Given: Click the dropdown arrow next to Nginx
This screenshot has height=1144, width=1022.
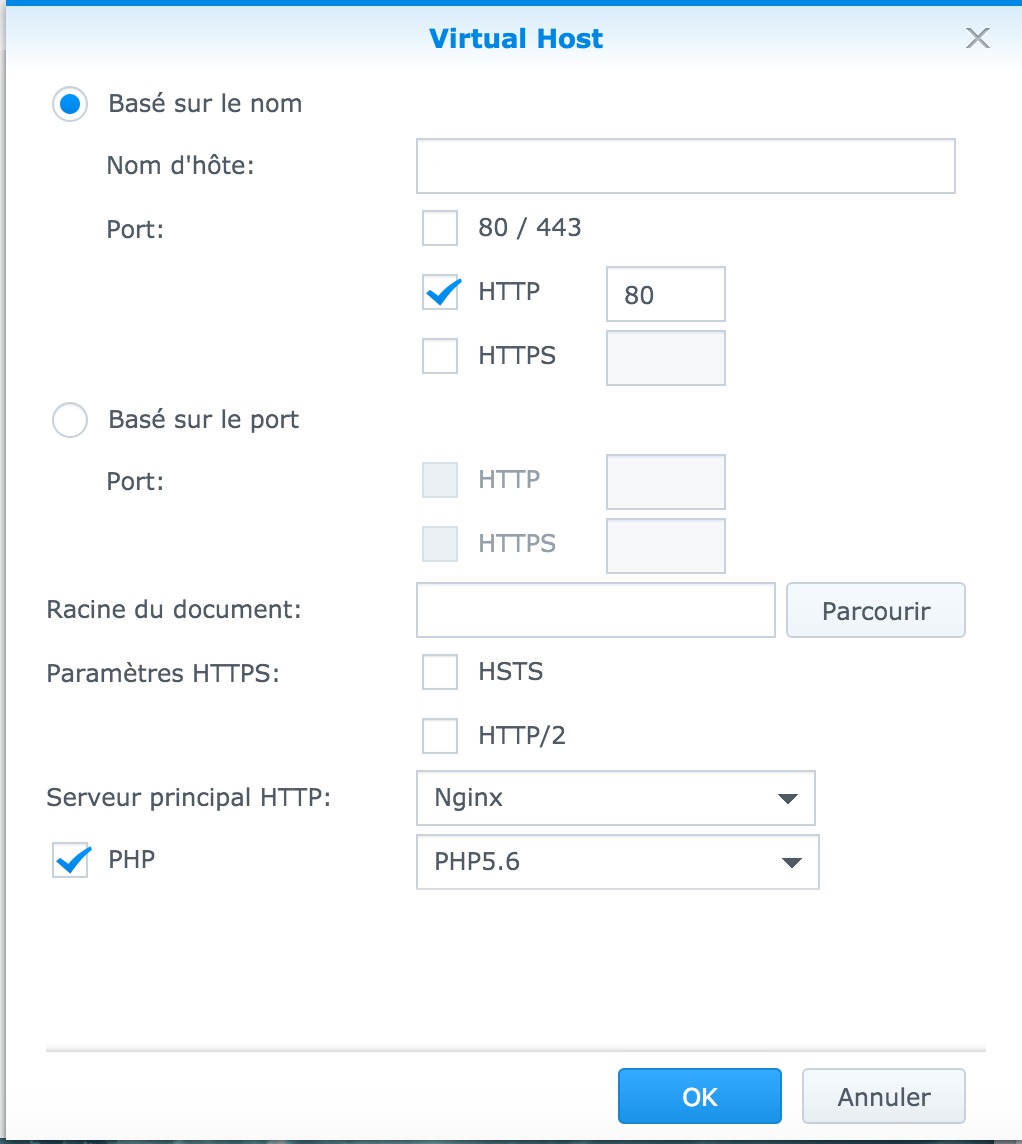Looking at the screenshot, I should 788,798.
